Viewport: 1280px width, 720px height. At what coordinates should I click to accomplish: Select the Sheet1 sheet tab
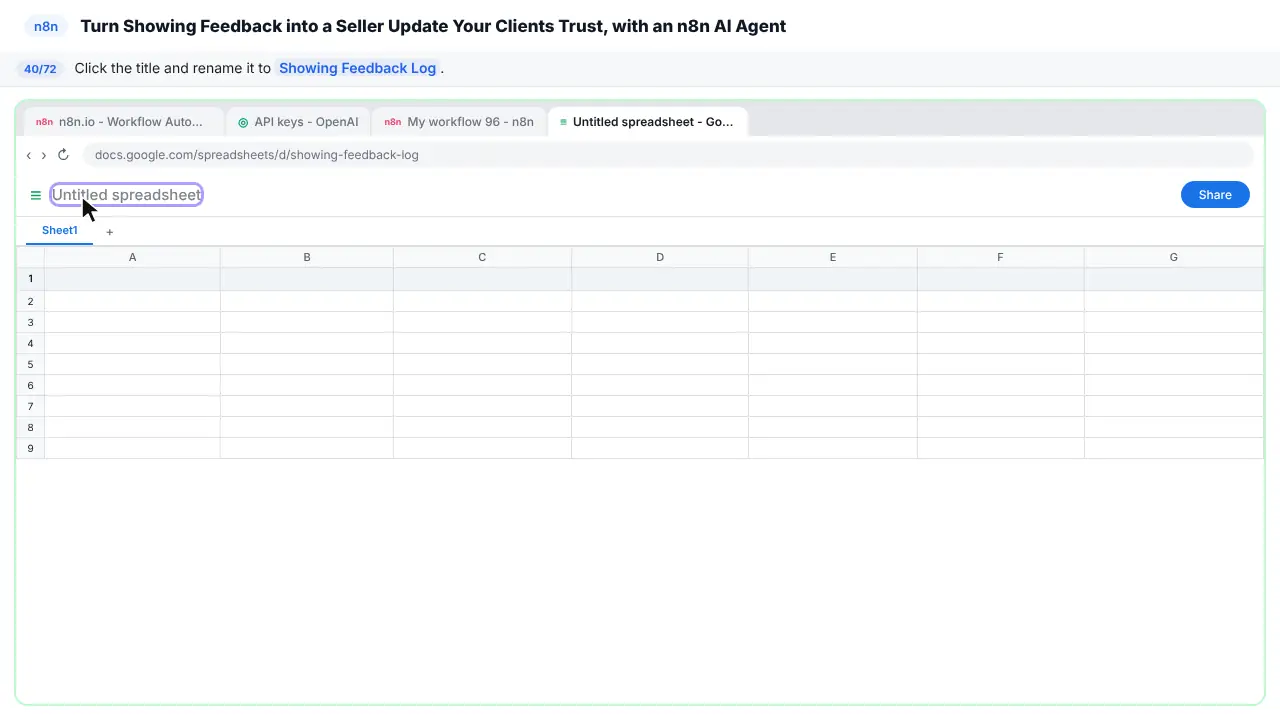click(60, 231)
